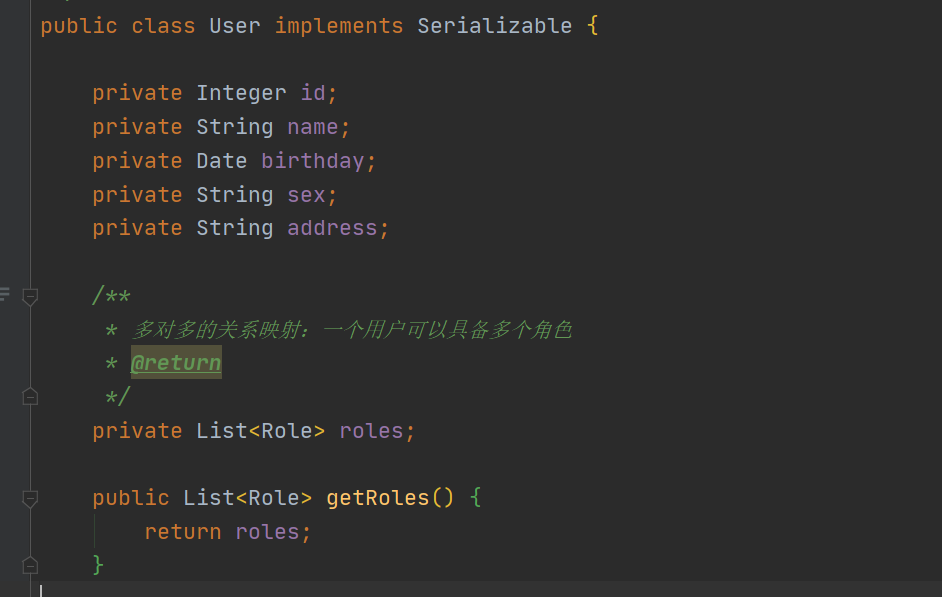Click the Integer type name

click(242, 93)
